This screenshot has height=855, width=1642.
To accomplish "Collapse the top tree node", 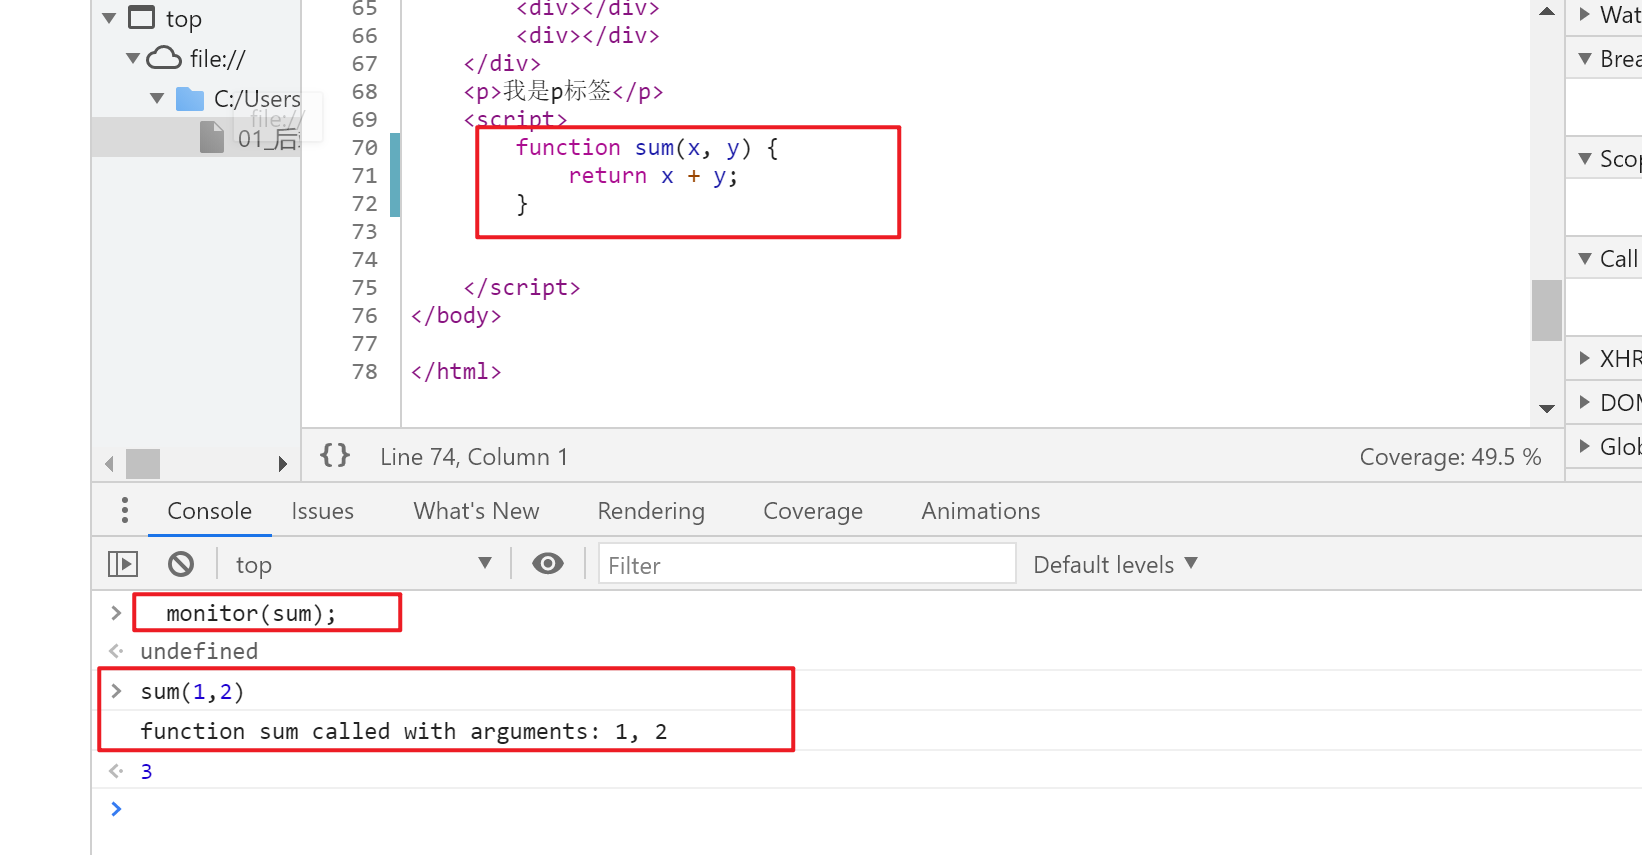I will (x=109, y=19).
